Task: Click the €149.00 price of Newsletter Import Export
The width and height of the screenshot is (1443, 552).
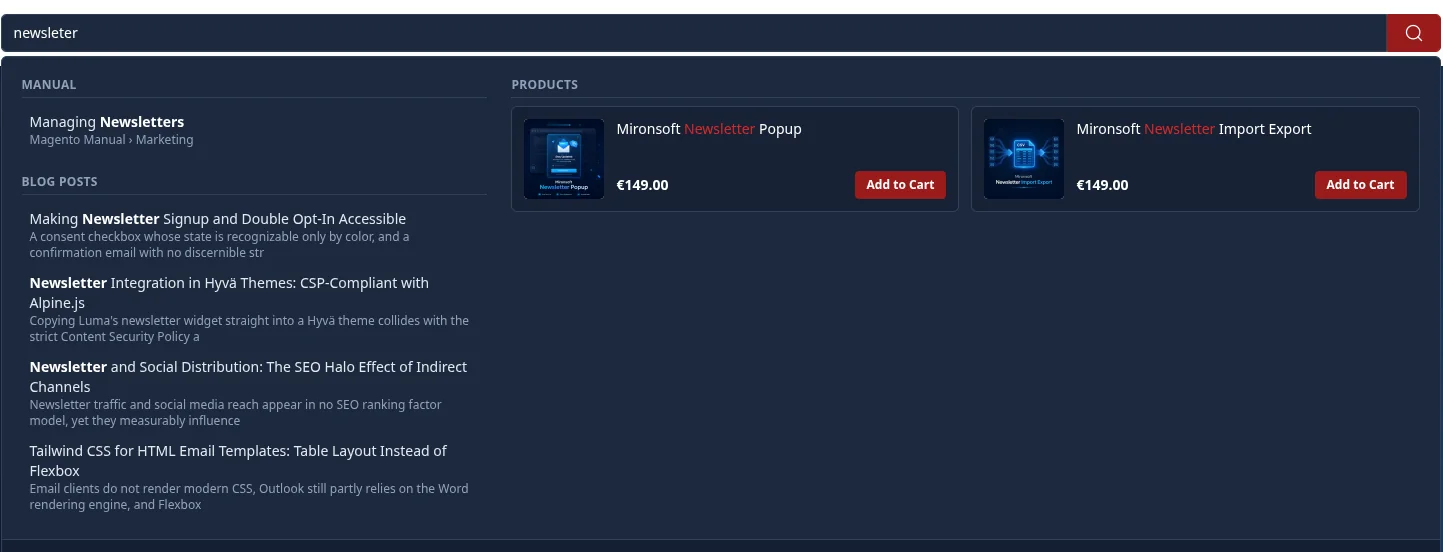Action: point(1102,185)
